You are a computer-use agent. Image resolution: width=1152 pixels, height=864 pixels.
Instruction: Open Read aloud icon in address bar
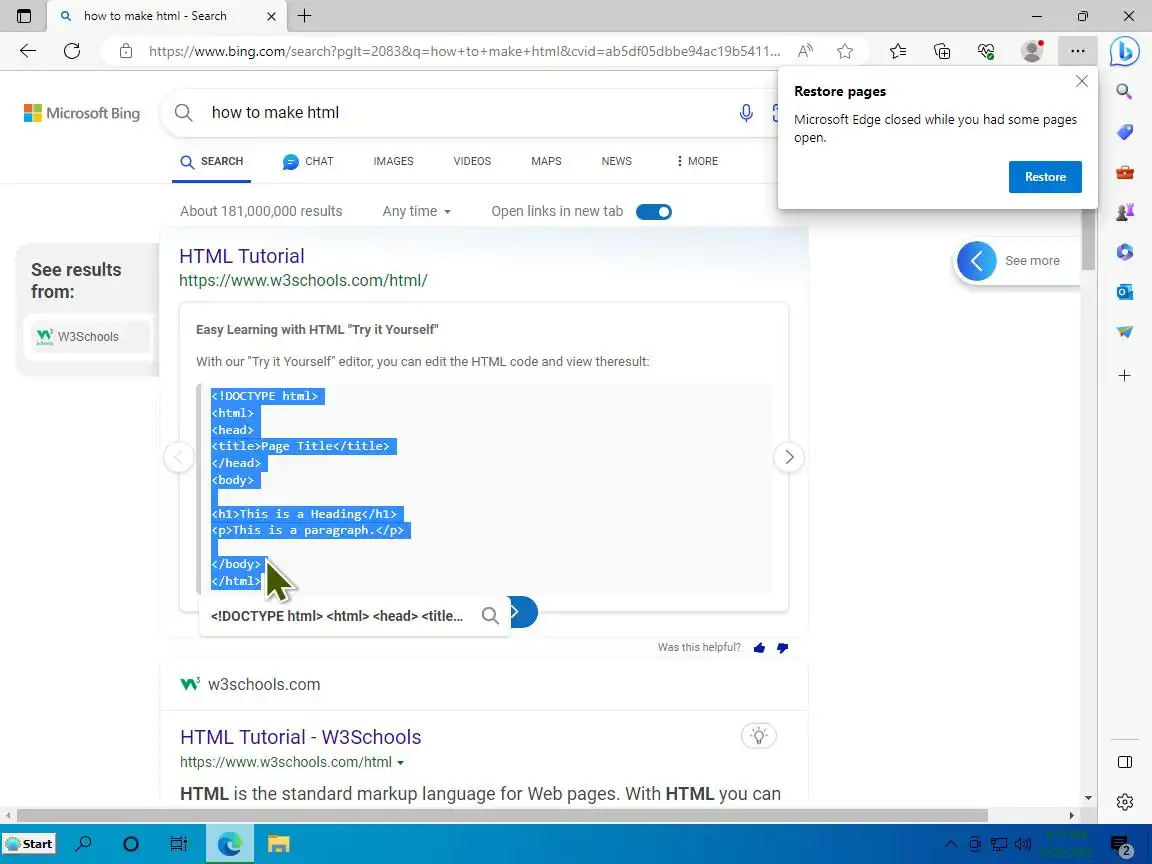(x=805, y=51)
